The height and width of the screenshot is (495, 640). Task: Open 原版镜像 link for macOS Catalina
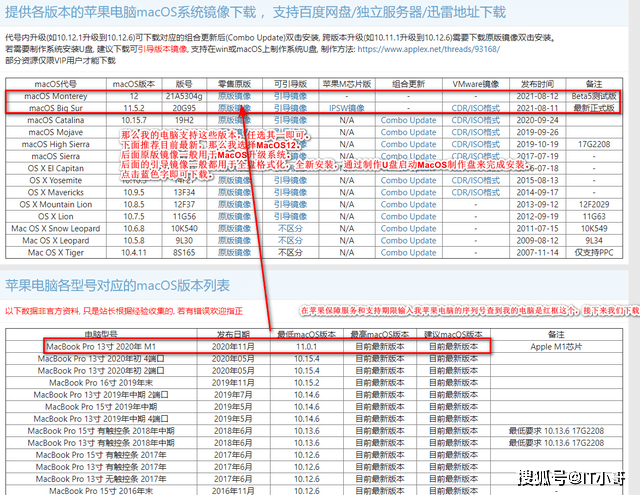tap(234, 120)
